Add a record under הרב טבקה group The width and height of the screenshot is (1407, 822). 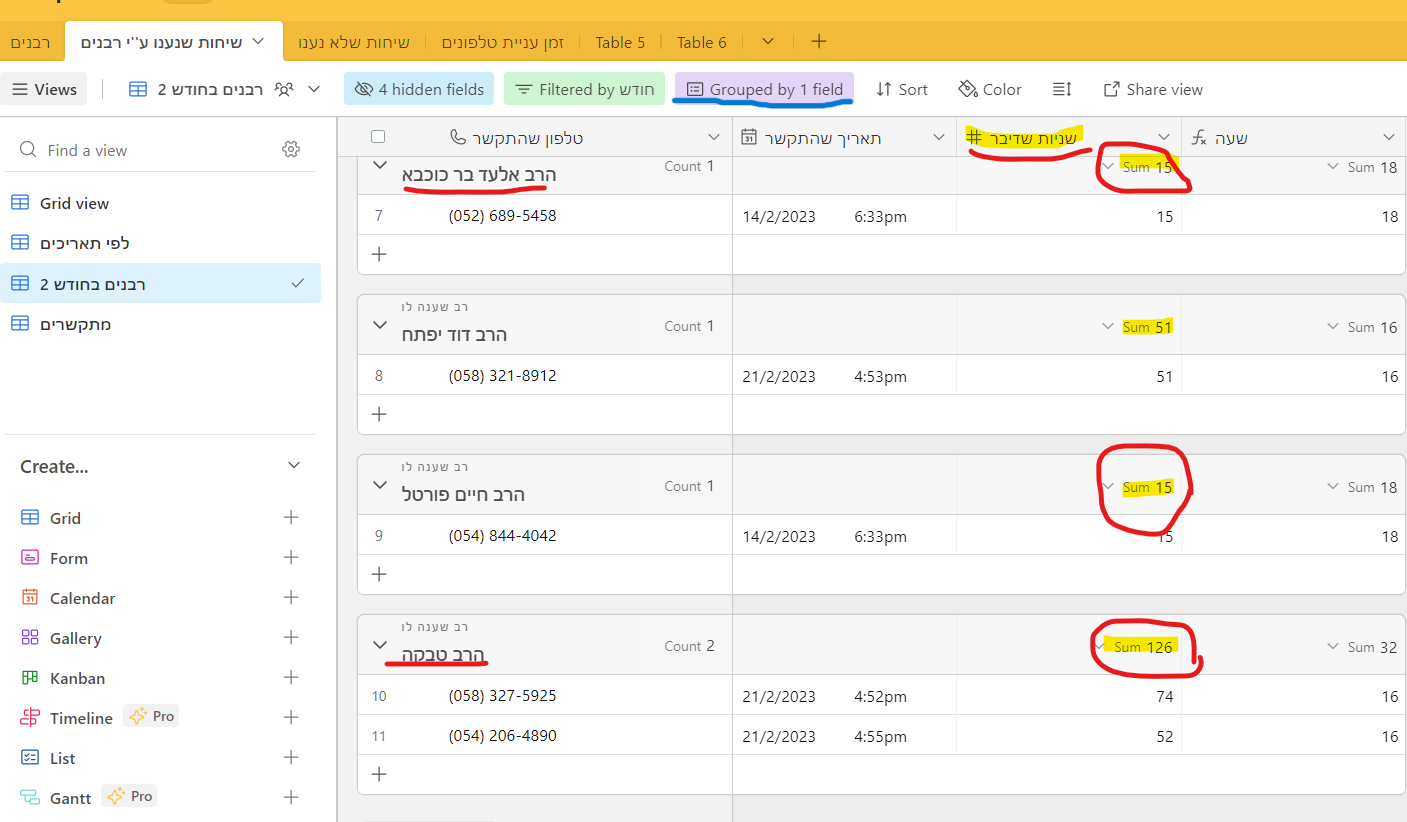(379, 774)
